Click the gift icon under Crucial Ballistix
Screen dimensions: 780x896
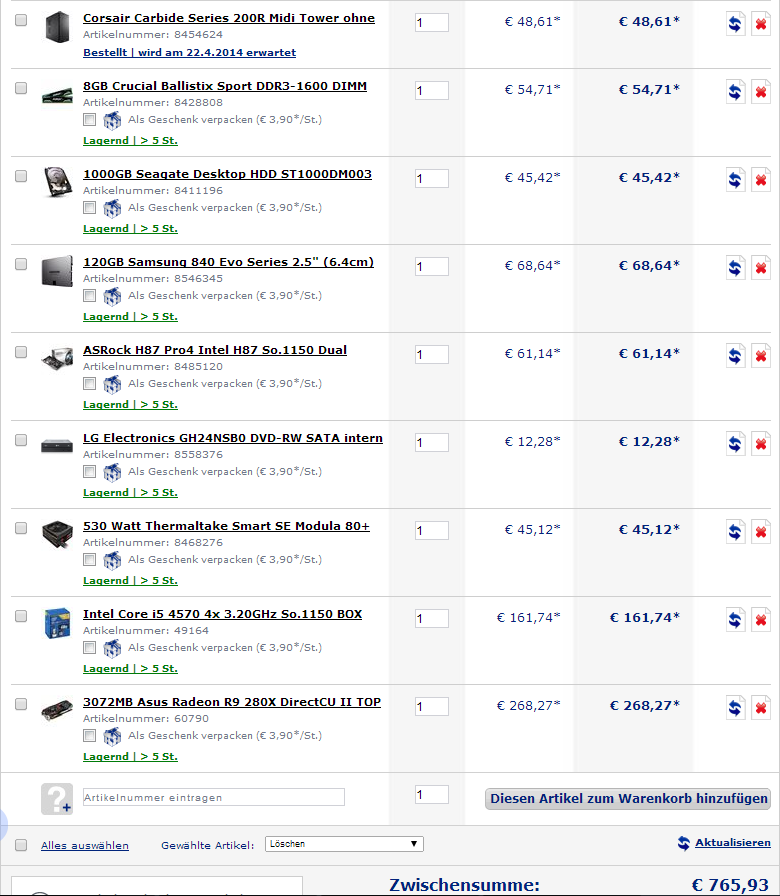click(112, 121)
